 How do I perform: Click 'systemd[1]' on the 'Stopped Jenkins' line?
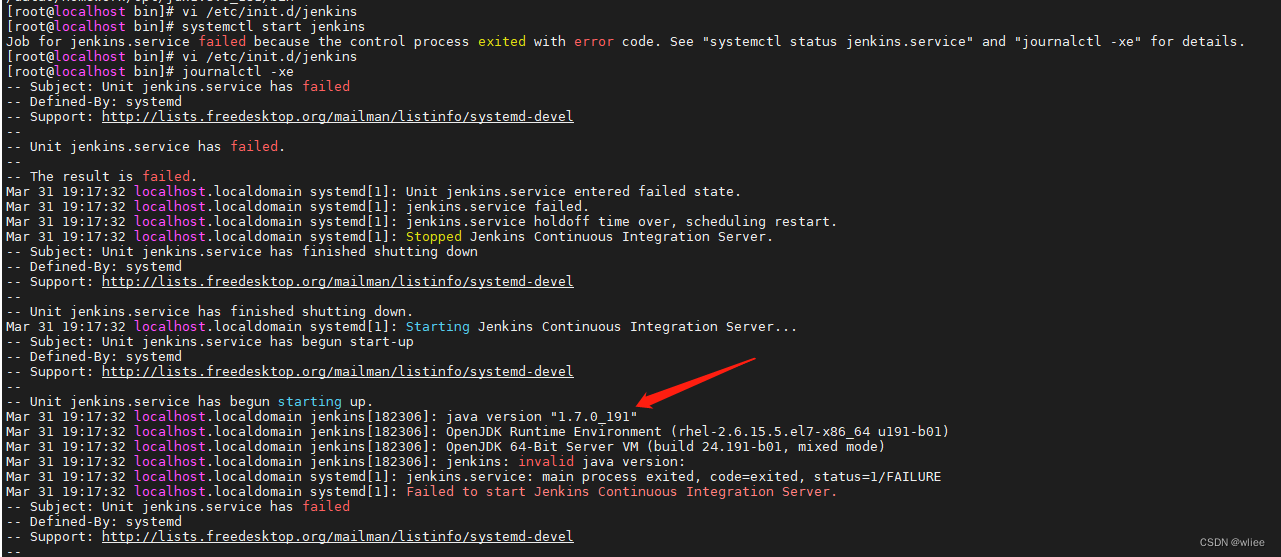(x=350, y=236)
